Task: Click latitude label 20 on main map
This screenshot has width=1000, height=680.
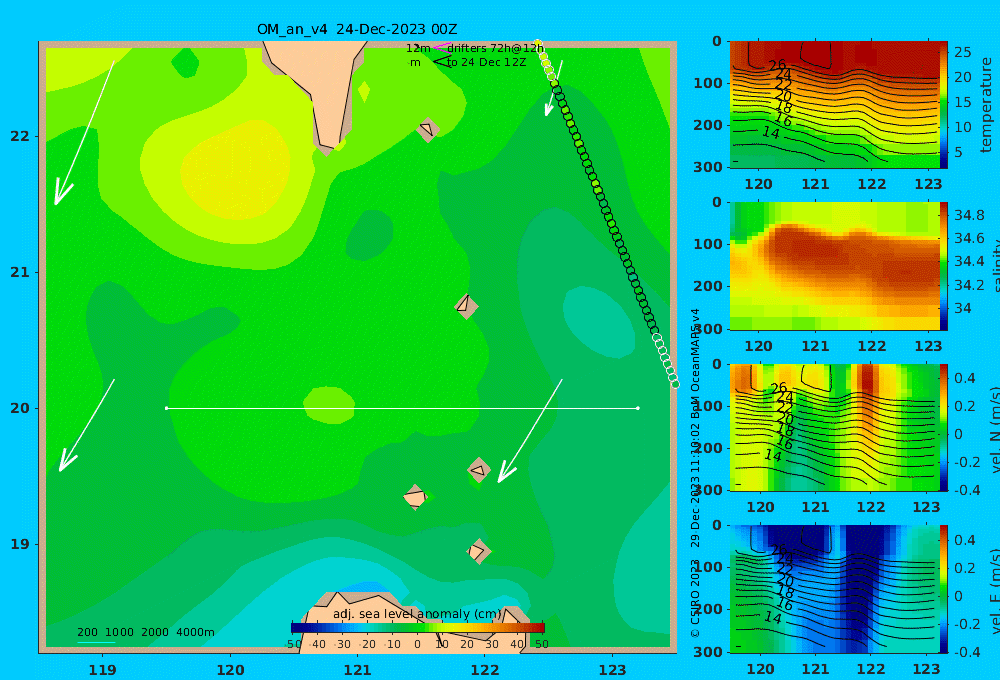Action: 20,408
